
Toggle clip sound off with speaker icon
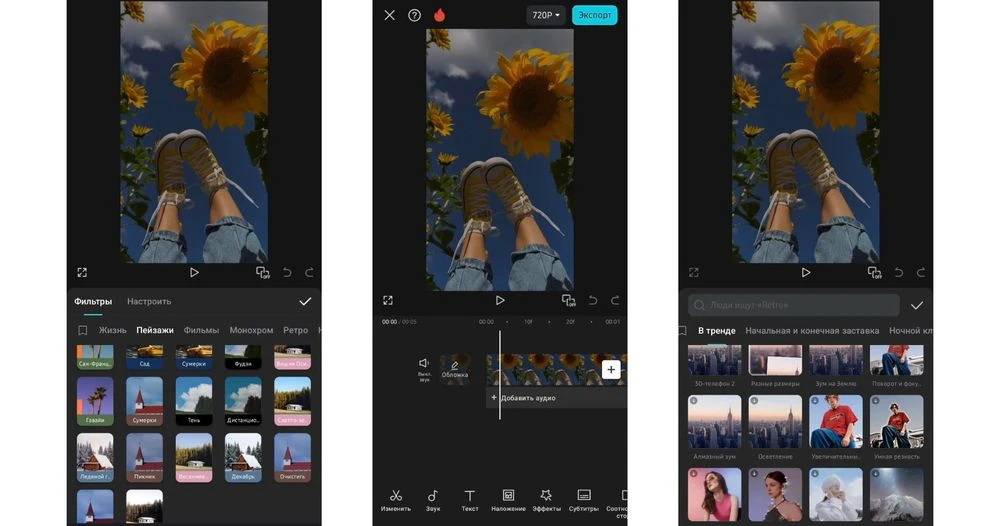[x=423, y=366]
